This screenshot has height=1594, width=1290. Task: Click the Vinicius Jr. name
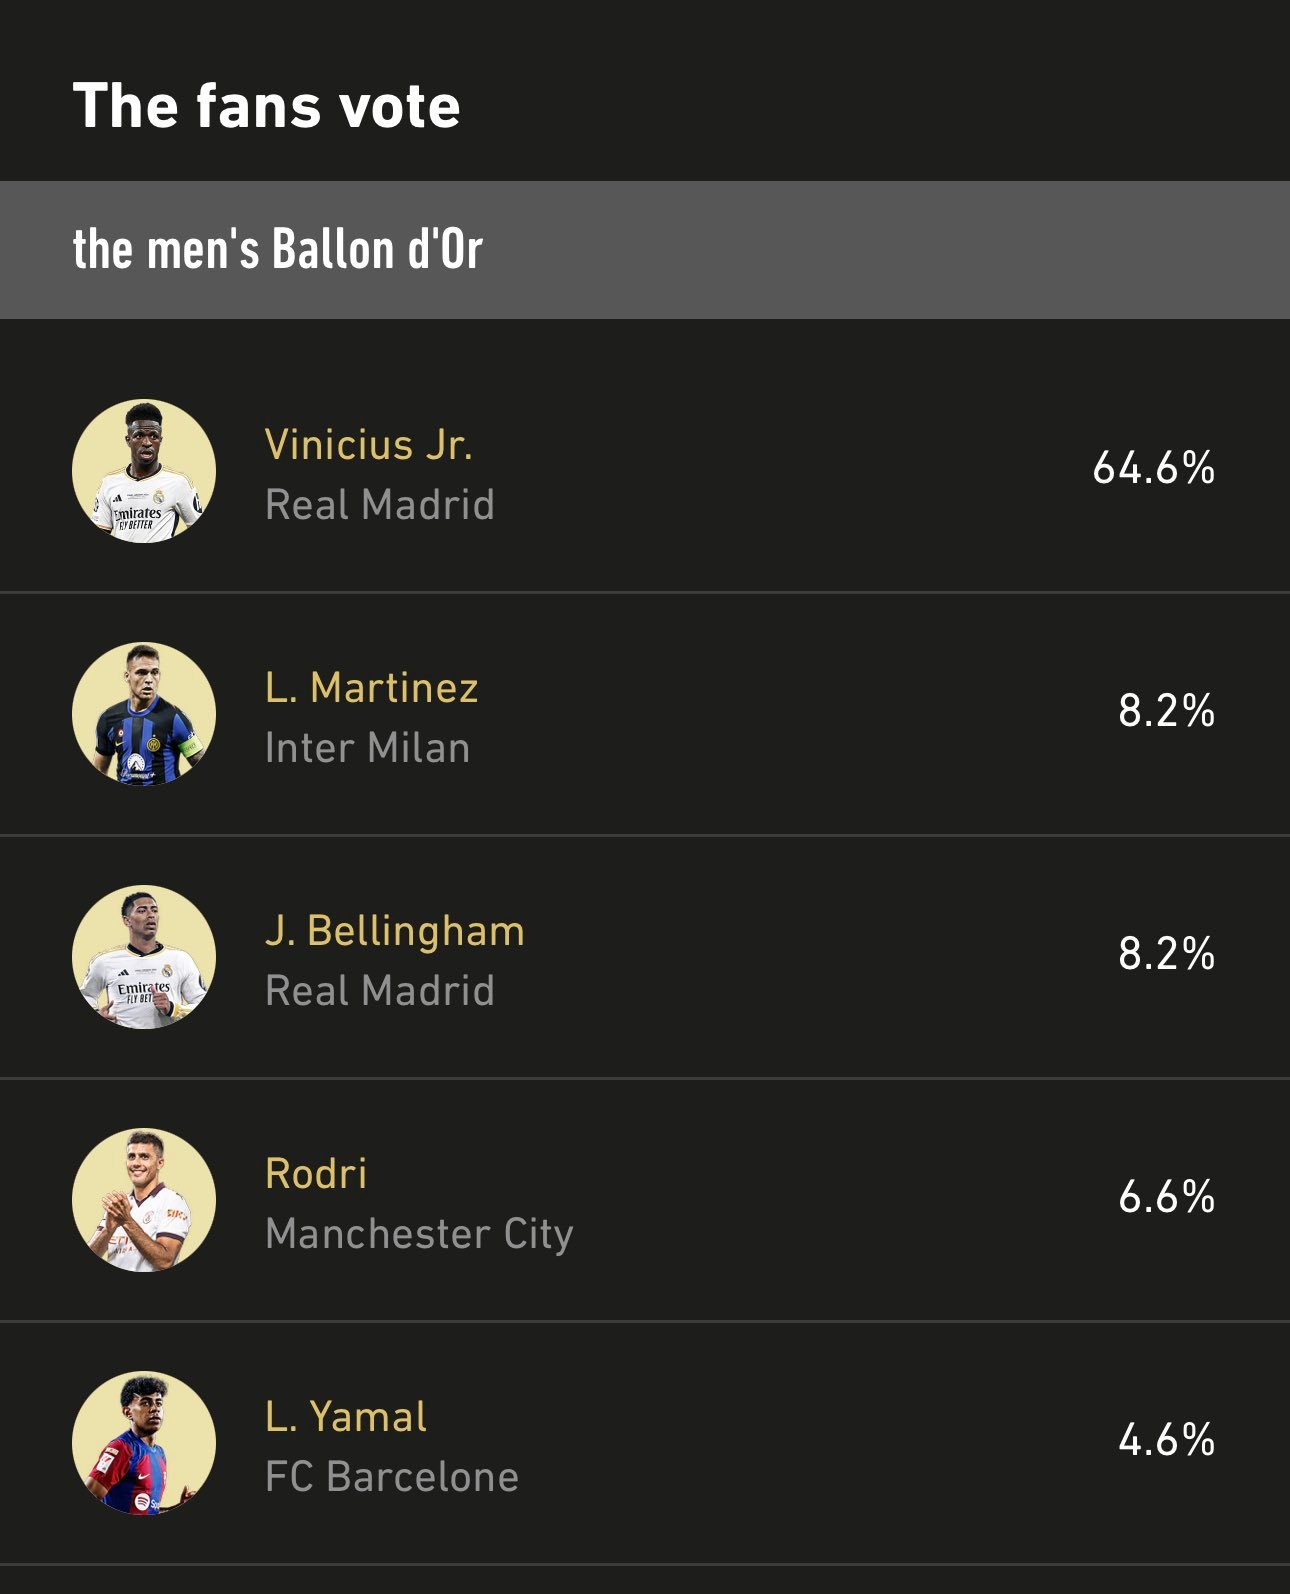368,445
